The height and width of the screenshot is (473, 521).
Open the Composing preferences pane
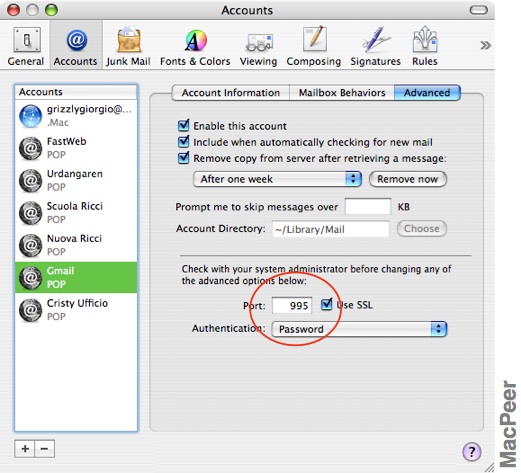[314, 46]
